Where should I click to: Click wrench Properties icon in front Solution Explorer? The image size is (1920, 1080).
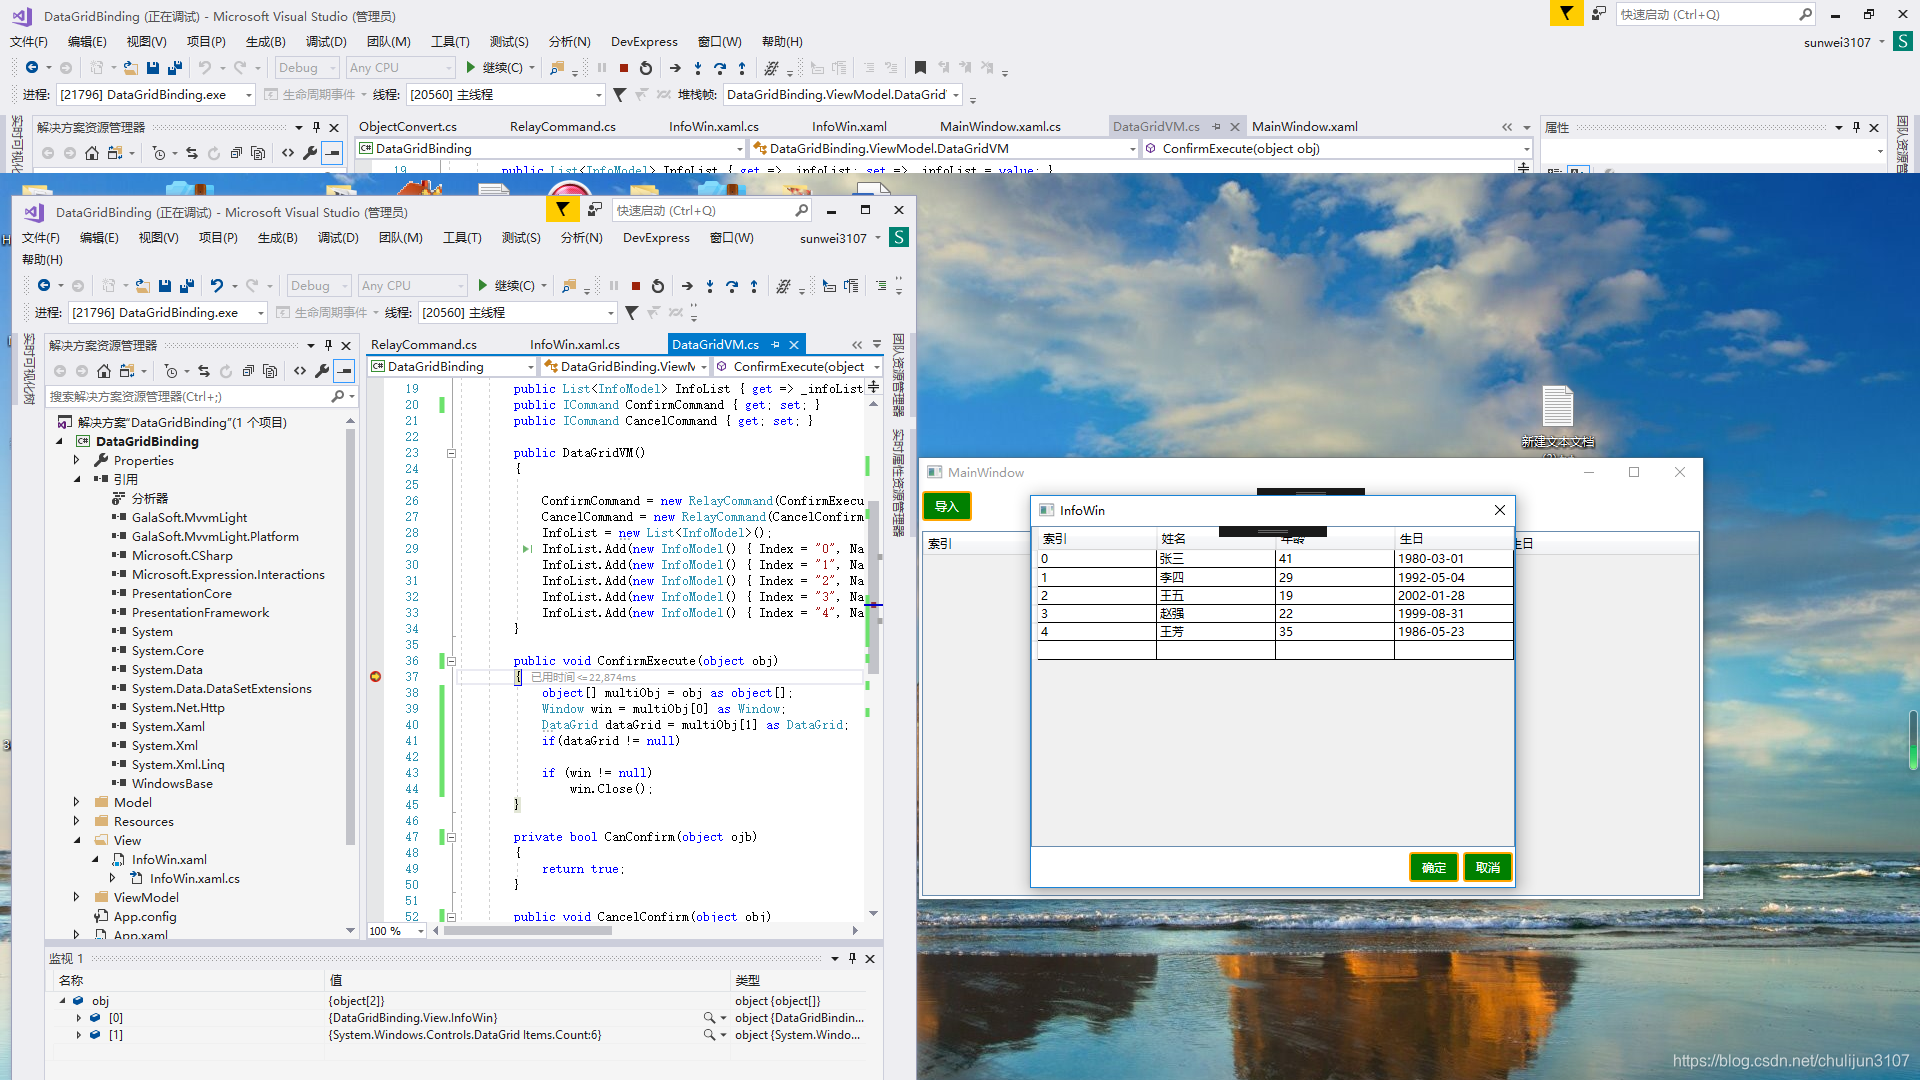(322, 371)
